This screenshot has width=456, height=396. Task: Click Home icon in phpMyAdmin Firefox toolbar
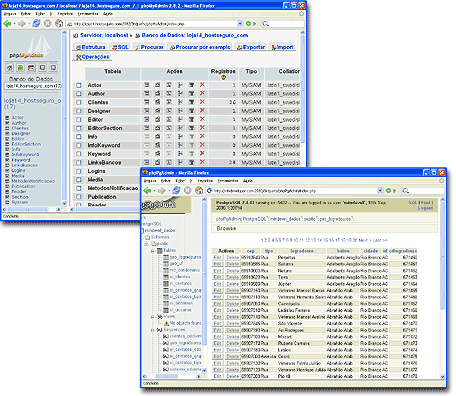click(x=59, y=23)
